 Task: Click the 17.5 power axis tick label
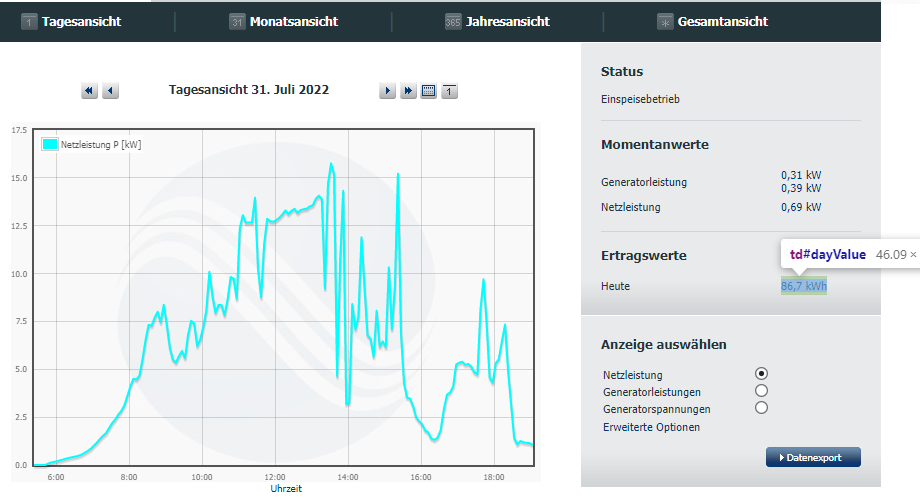(x=19, y=130)
